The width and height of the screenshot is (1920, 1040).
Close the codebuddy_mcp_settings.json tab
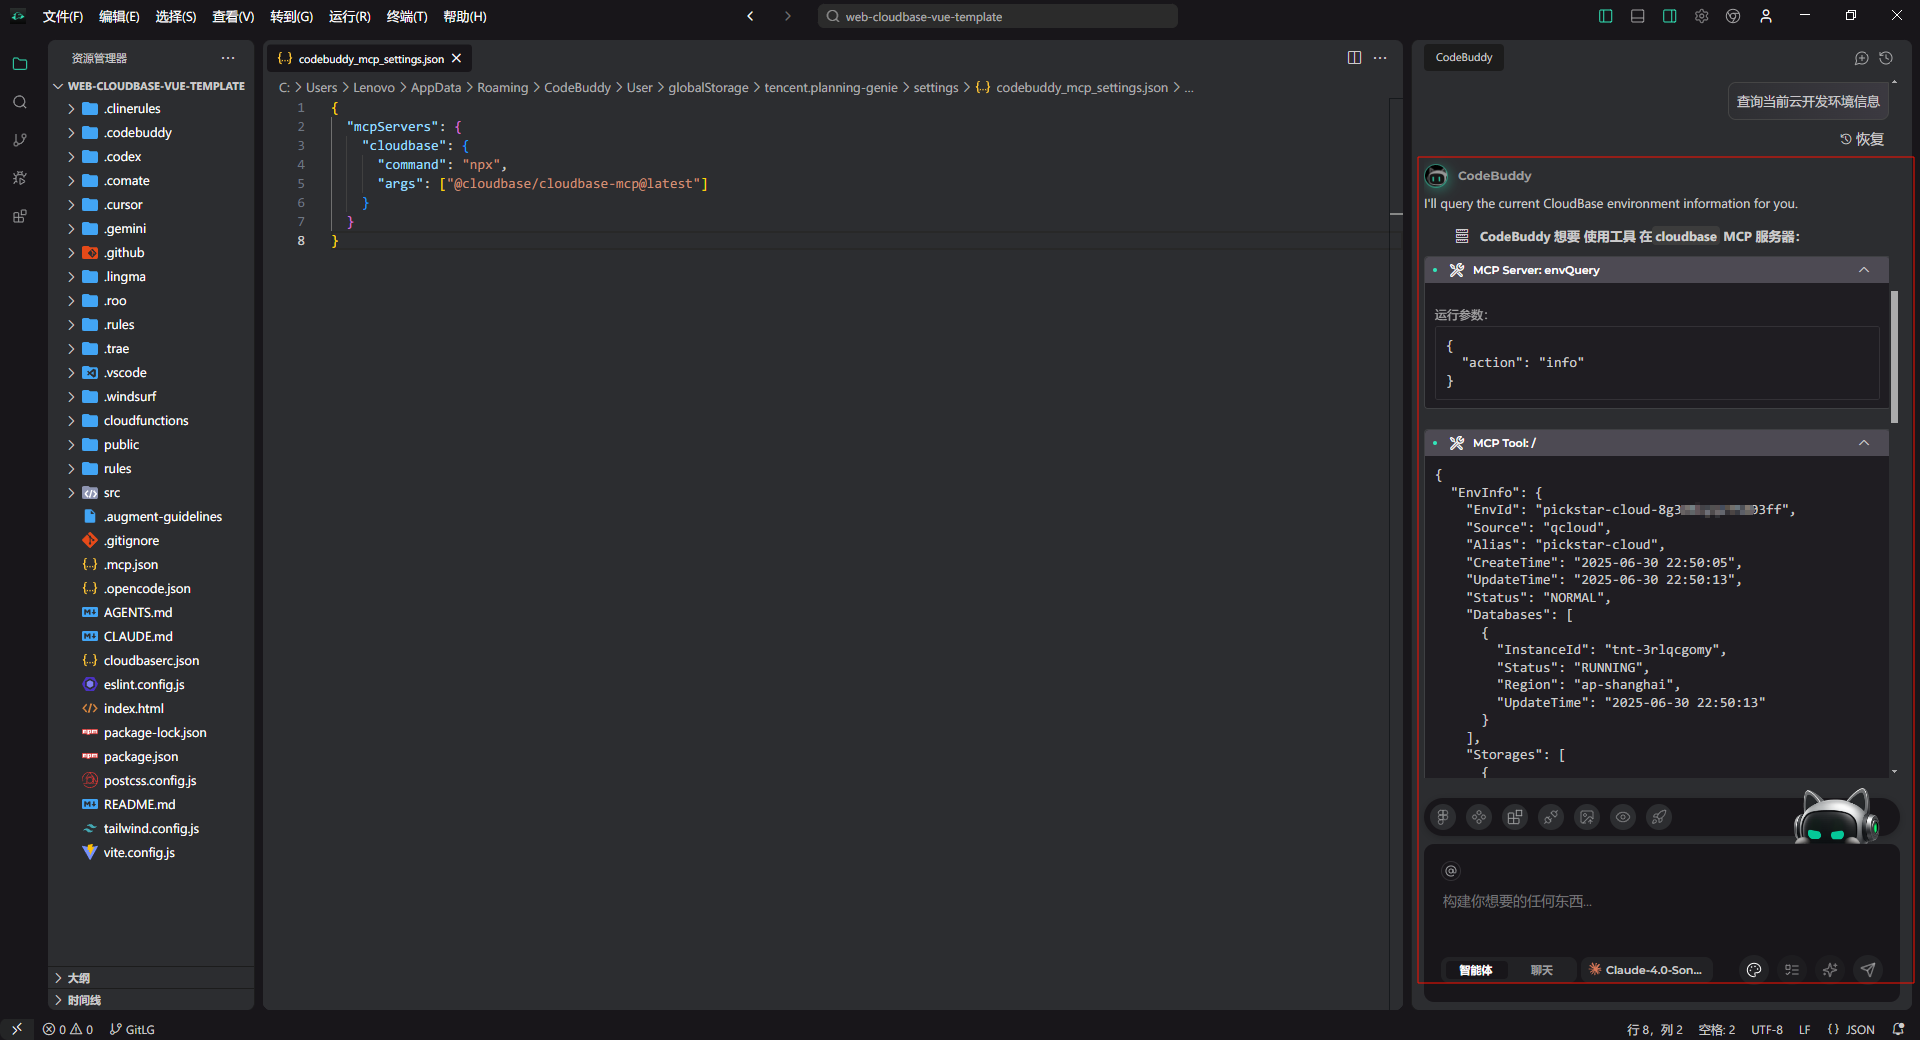point(457,59)
